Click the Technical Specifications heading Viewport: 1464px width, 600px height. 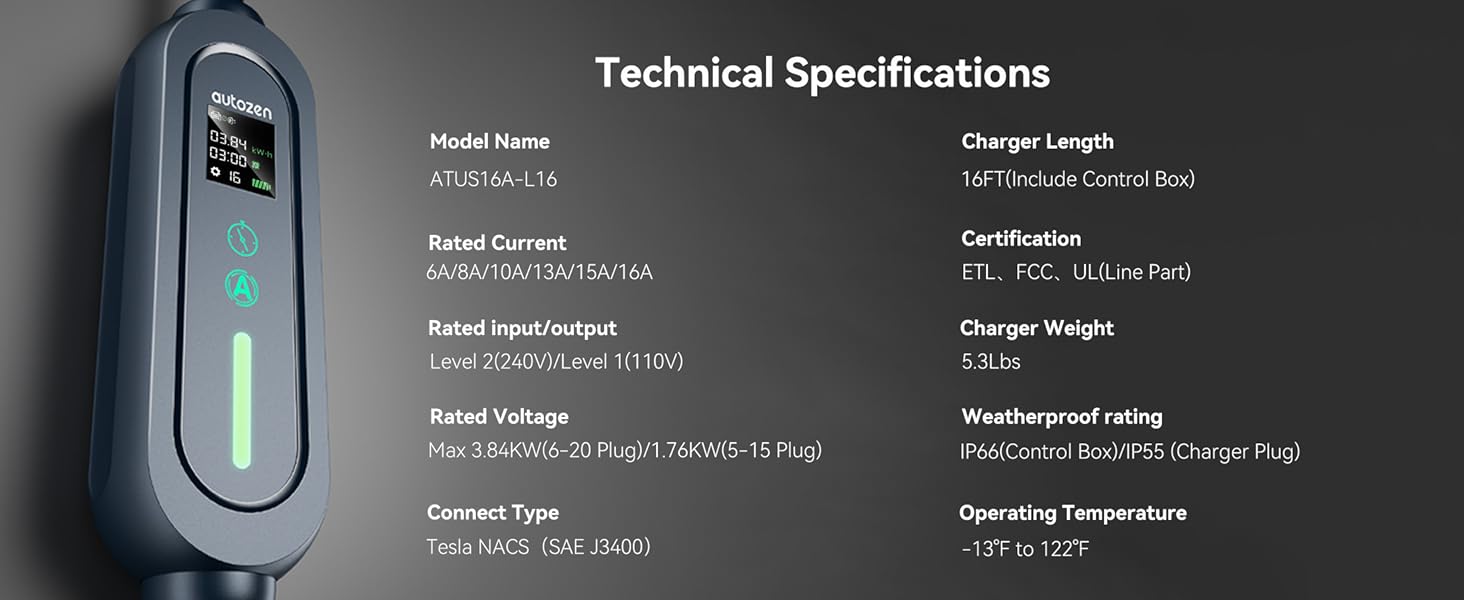pyautogui.click(x=822, y=73)
